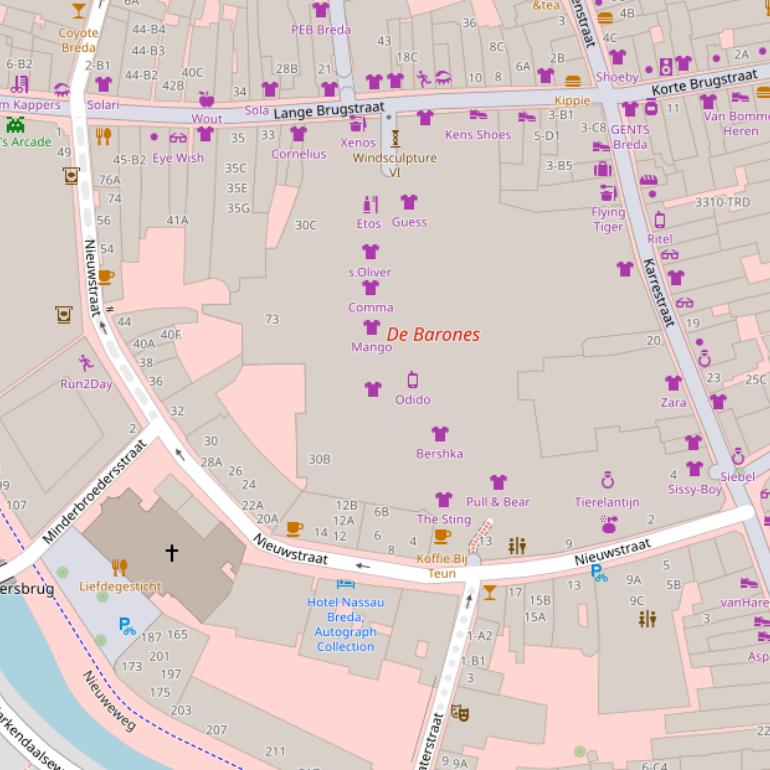Click the Wout greengrocer apple icon

(x=206, y=99)
